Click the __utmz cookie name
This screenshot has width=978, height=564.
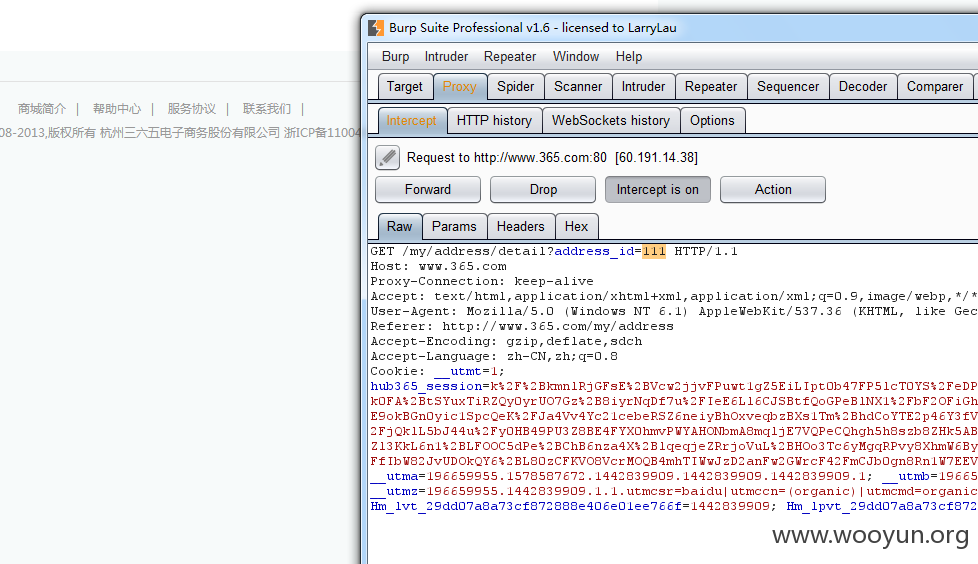[x=394, y=491]
